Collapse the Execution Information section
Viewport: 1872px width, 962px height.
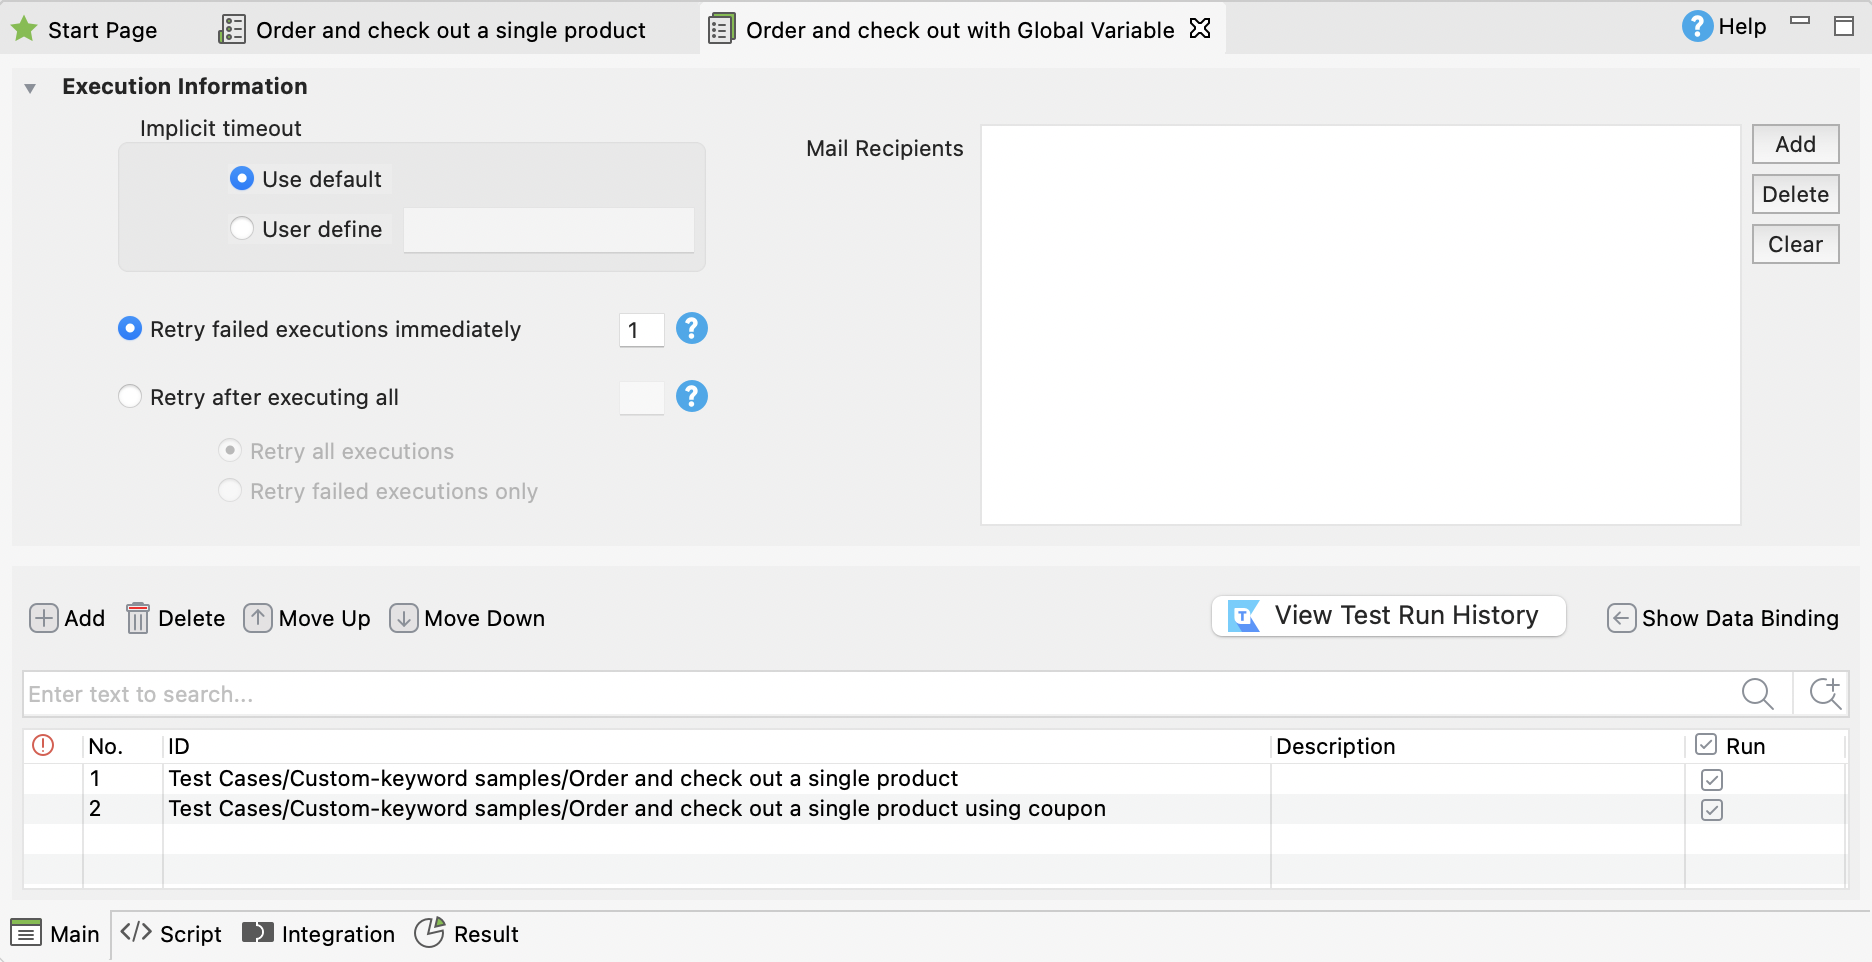click(x=30, y=88)
